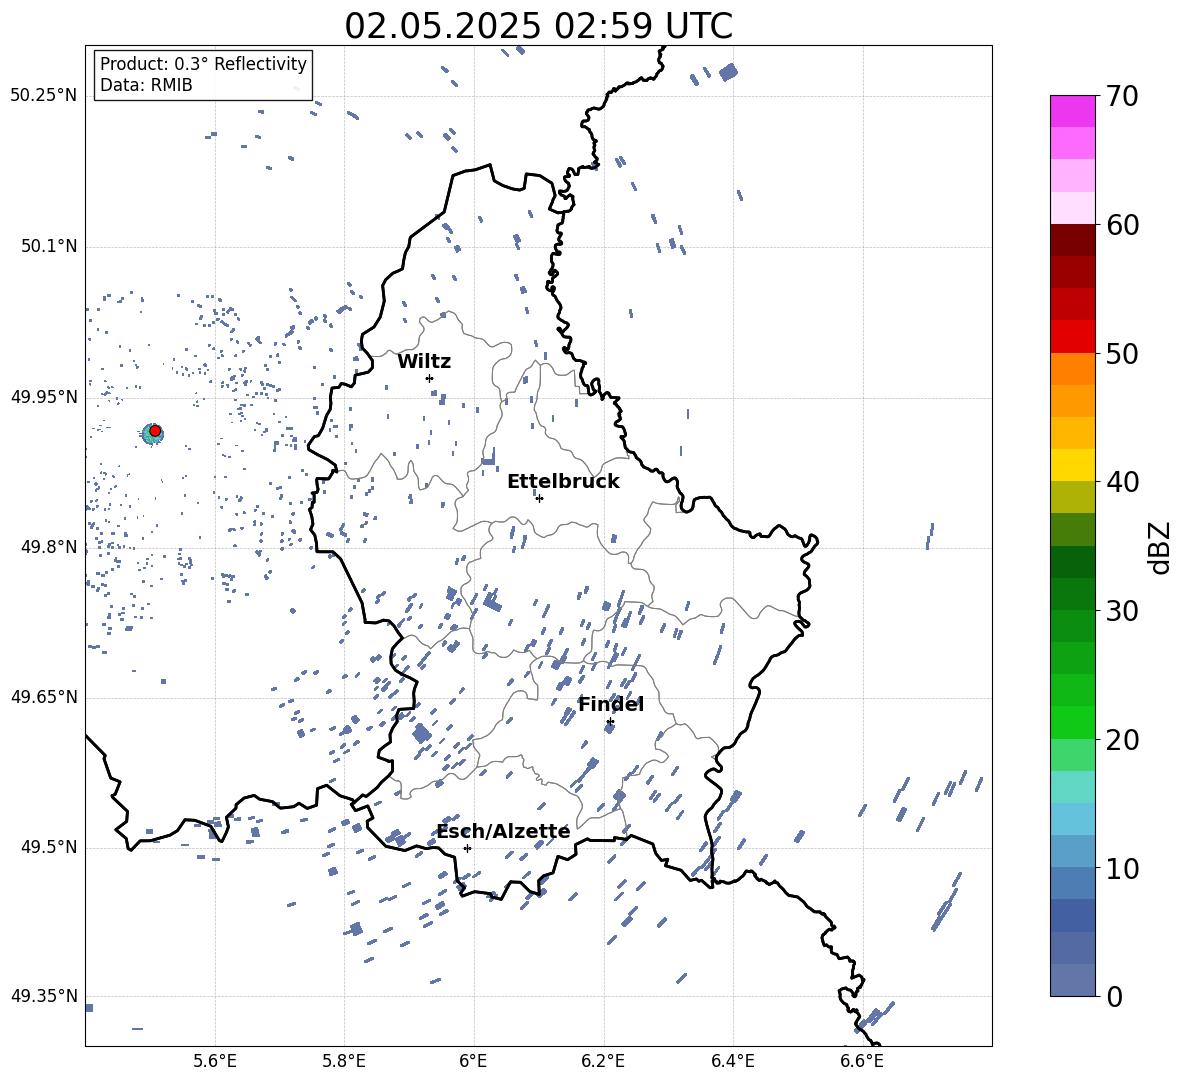Viewport: 1184px width, 1081px height.
Task: Click the 6°E longitude label
Action: [473, 1061]
